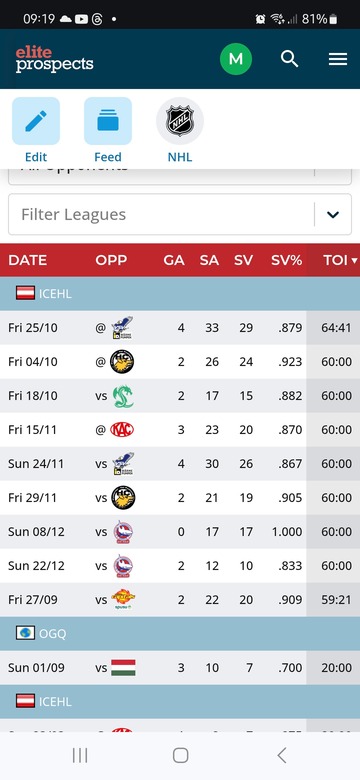The image size is (360, 780).
Task: Open the hamburger menu
Action: tap(338, 60)
